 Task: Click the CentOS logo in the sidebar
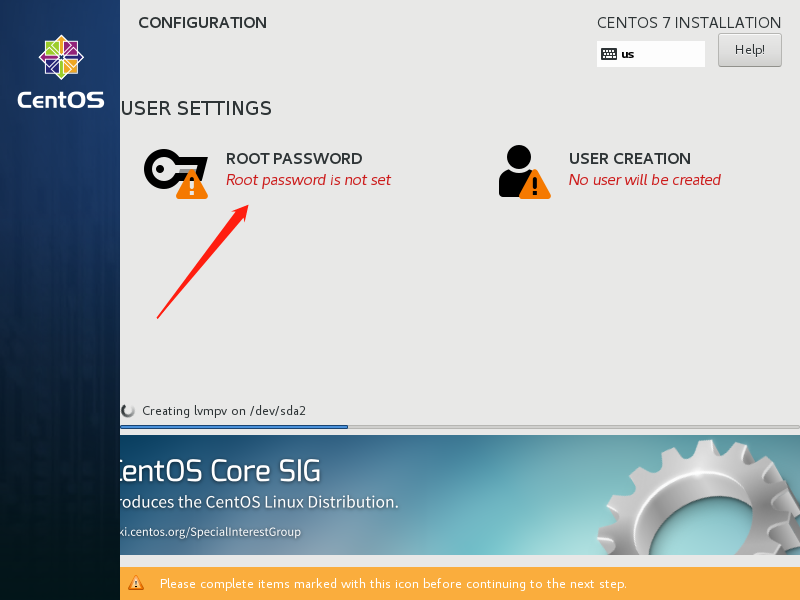pos(61,72)
